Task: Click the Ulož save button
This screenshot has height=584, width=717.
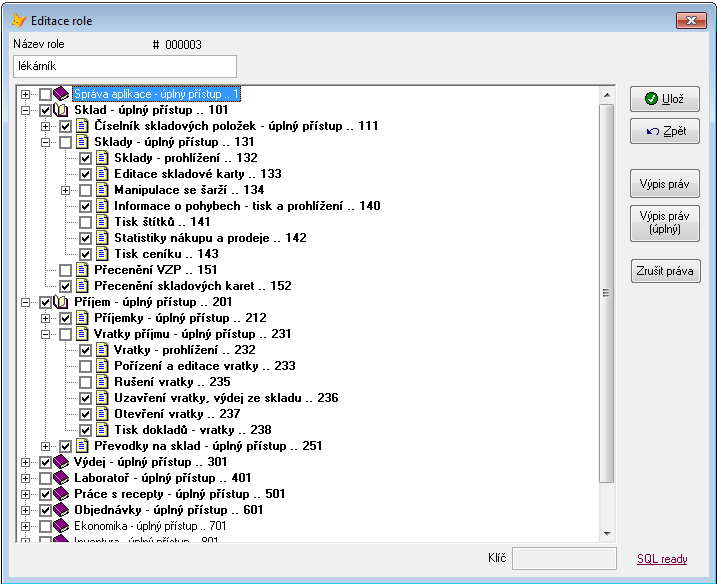Action: click(664, 98)
